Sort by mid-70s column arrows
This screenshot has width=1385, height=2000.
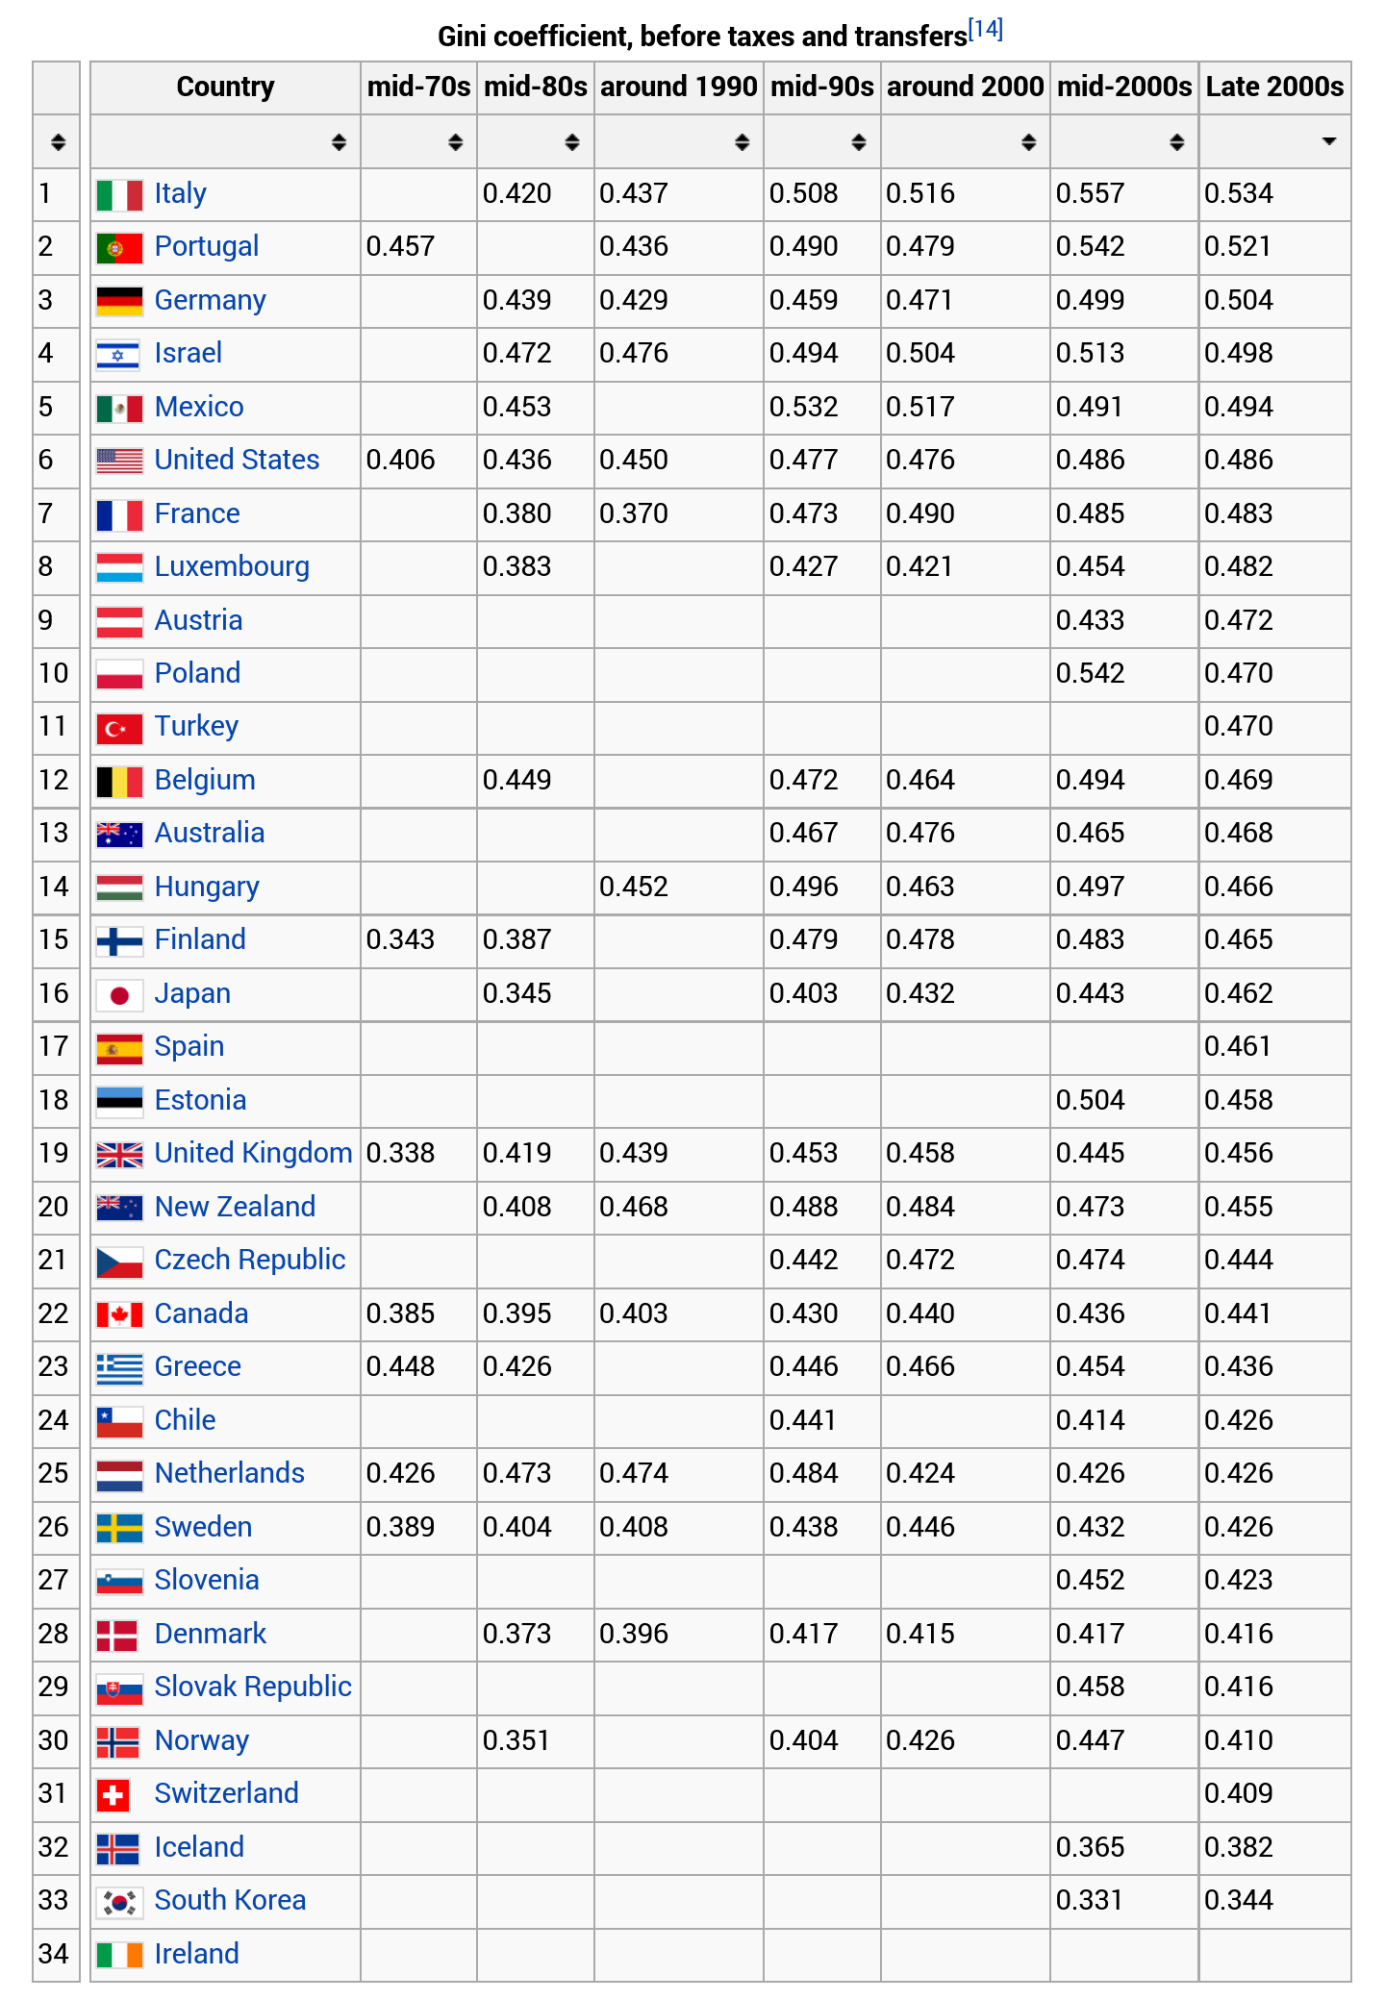point(455,142)
